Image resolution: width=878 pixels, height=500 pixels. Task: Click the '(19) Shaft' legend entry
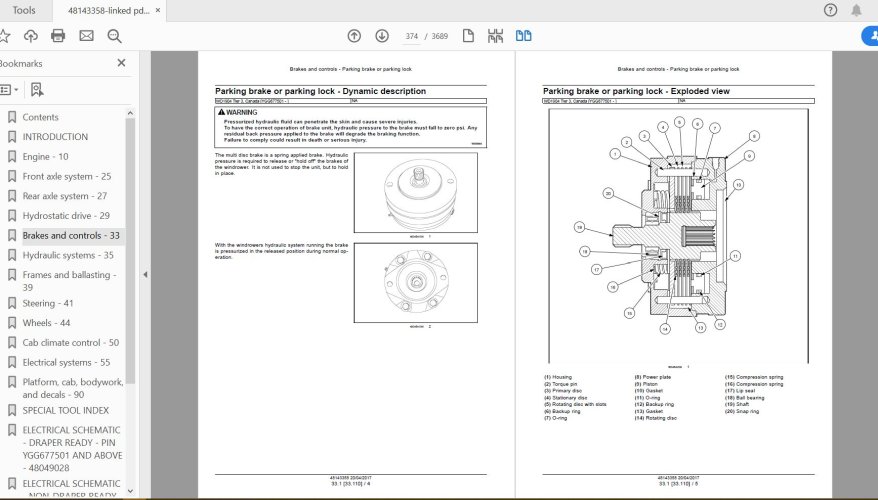737,404
